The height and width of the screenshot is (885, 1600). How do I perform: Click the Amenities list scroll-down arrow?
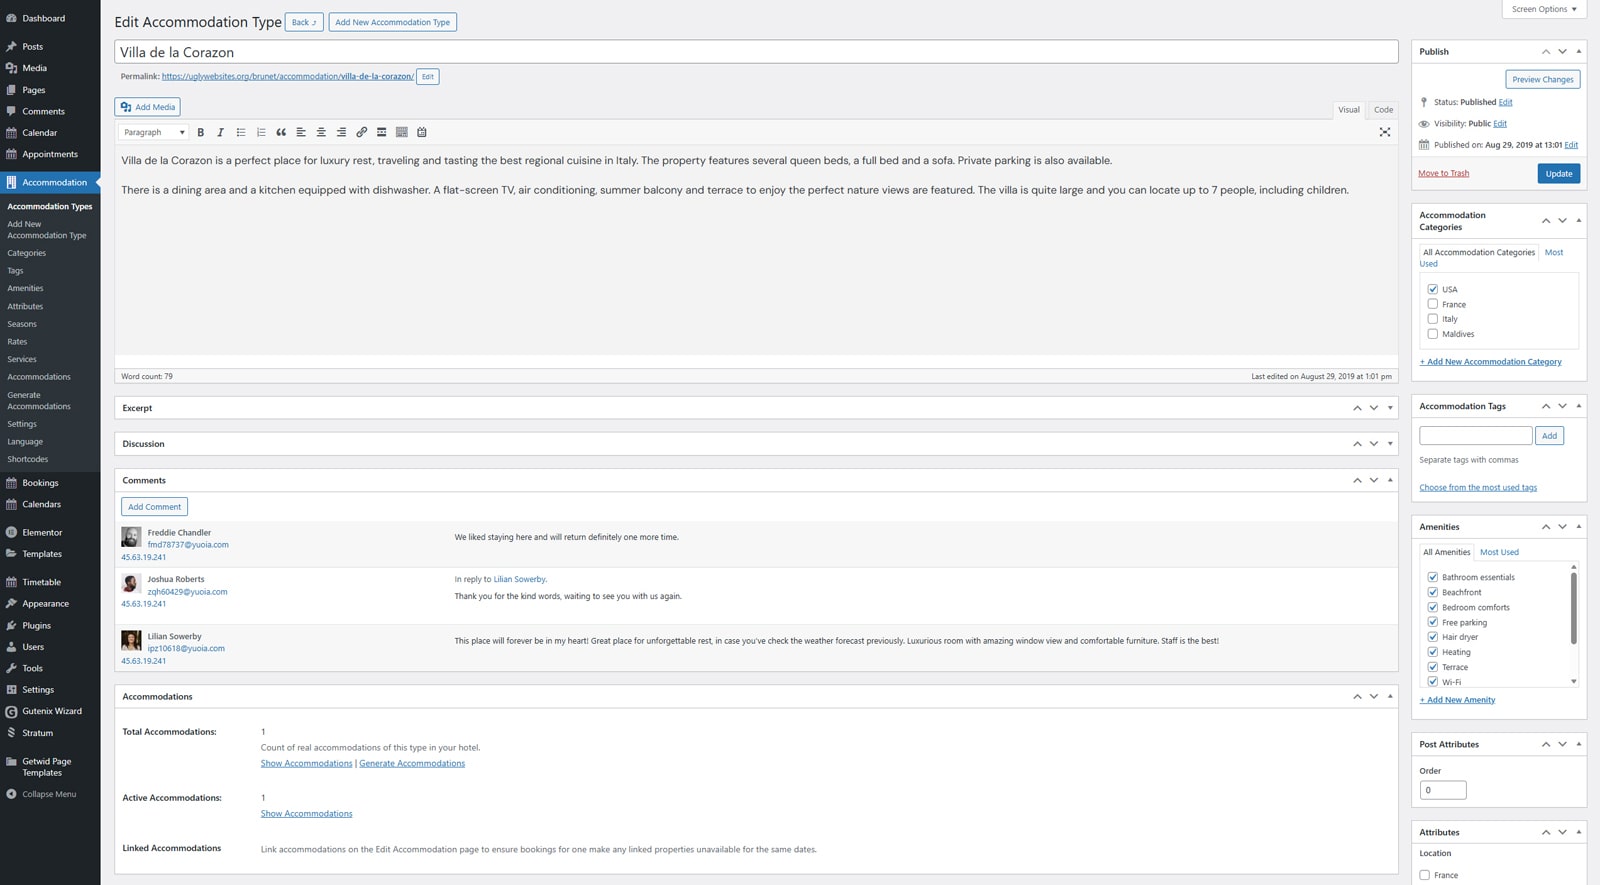pyautogui.click(x=1573, y=682)
